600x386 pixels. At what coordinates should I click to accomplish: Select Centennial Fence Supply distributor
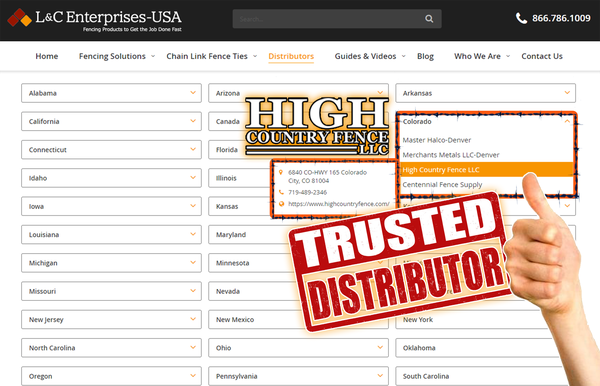(x=442, y=184)
